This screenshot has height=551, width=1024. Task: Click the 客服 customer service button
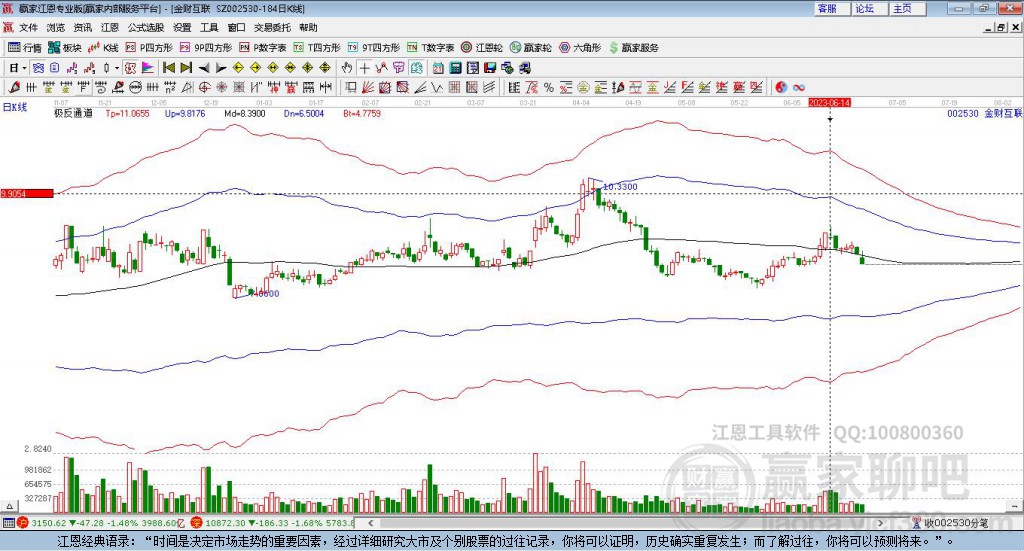click(832, 8)
